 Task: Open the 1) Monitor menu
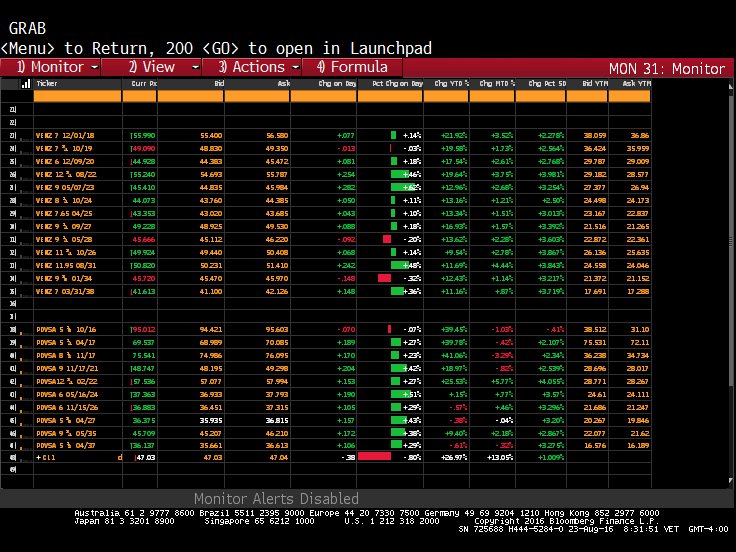coord(50,67)
